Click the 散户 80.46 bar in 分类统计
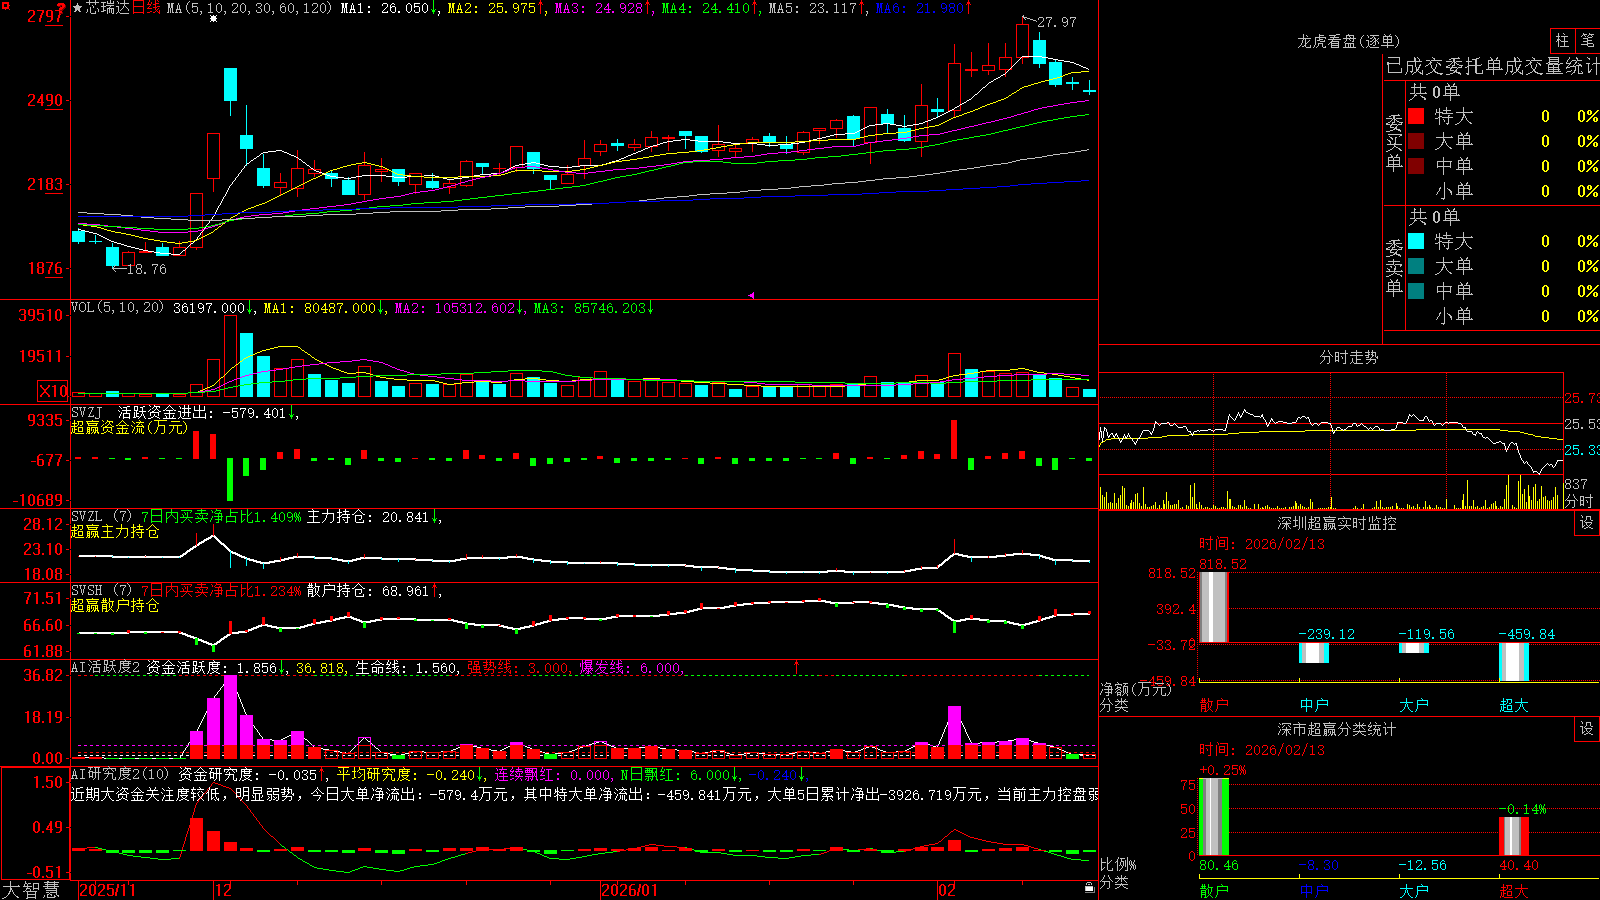The height and width of the screenshot is (900, 1600). [x=1213, y=817]
